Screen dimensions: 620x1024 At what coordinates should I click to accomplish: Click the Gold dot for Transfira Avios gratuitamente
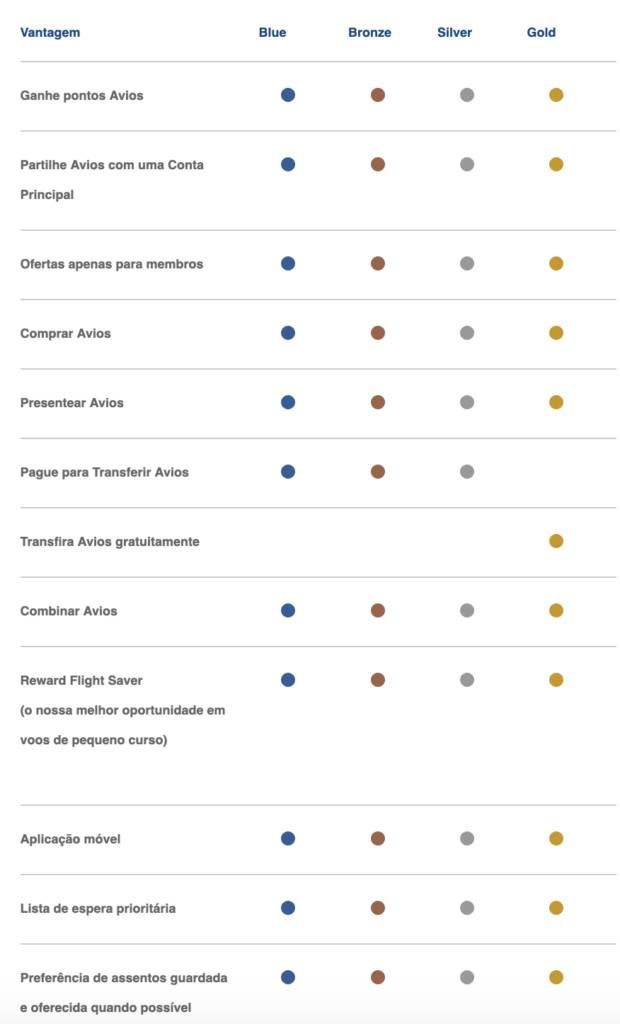(x=556, y=541)
